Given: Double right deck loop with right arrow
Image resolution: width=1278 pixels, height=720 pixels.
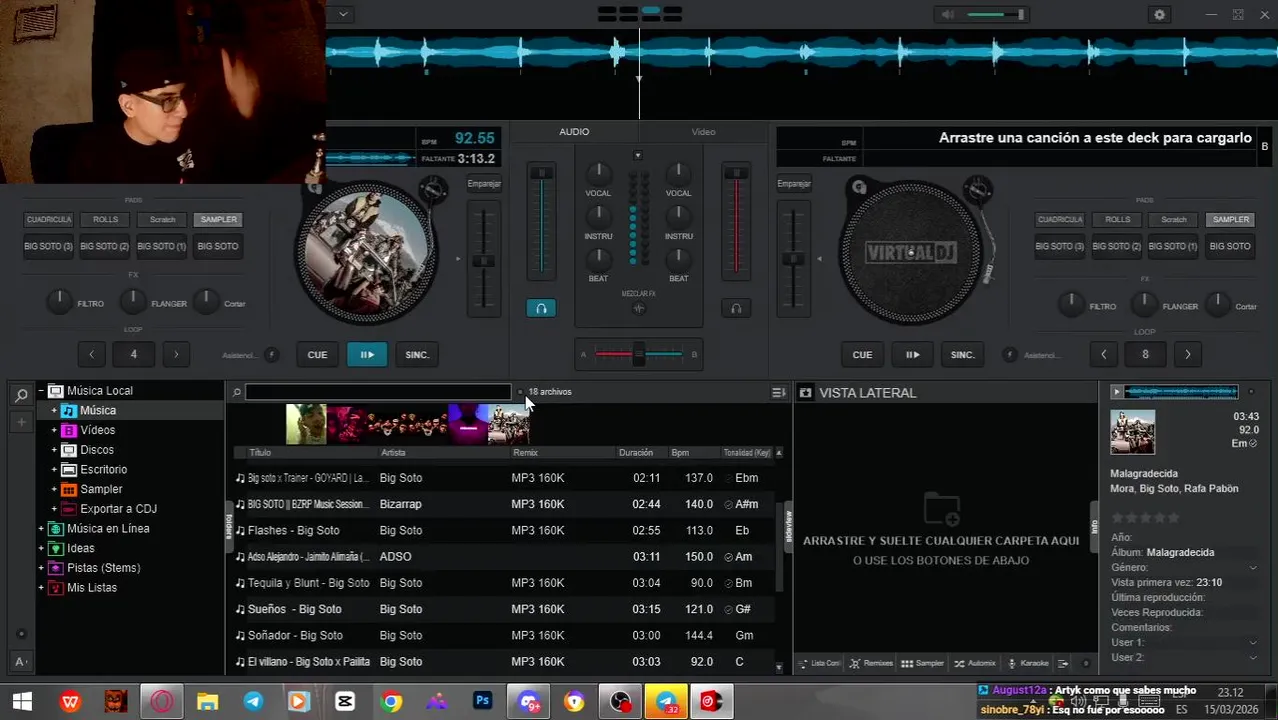Looking at the screenshot, I should 1187,354.
